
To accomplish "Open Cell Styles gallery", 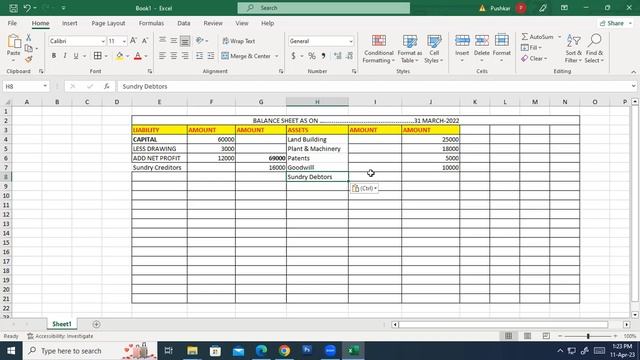I will click(433, 49).
